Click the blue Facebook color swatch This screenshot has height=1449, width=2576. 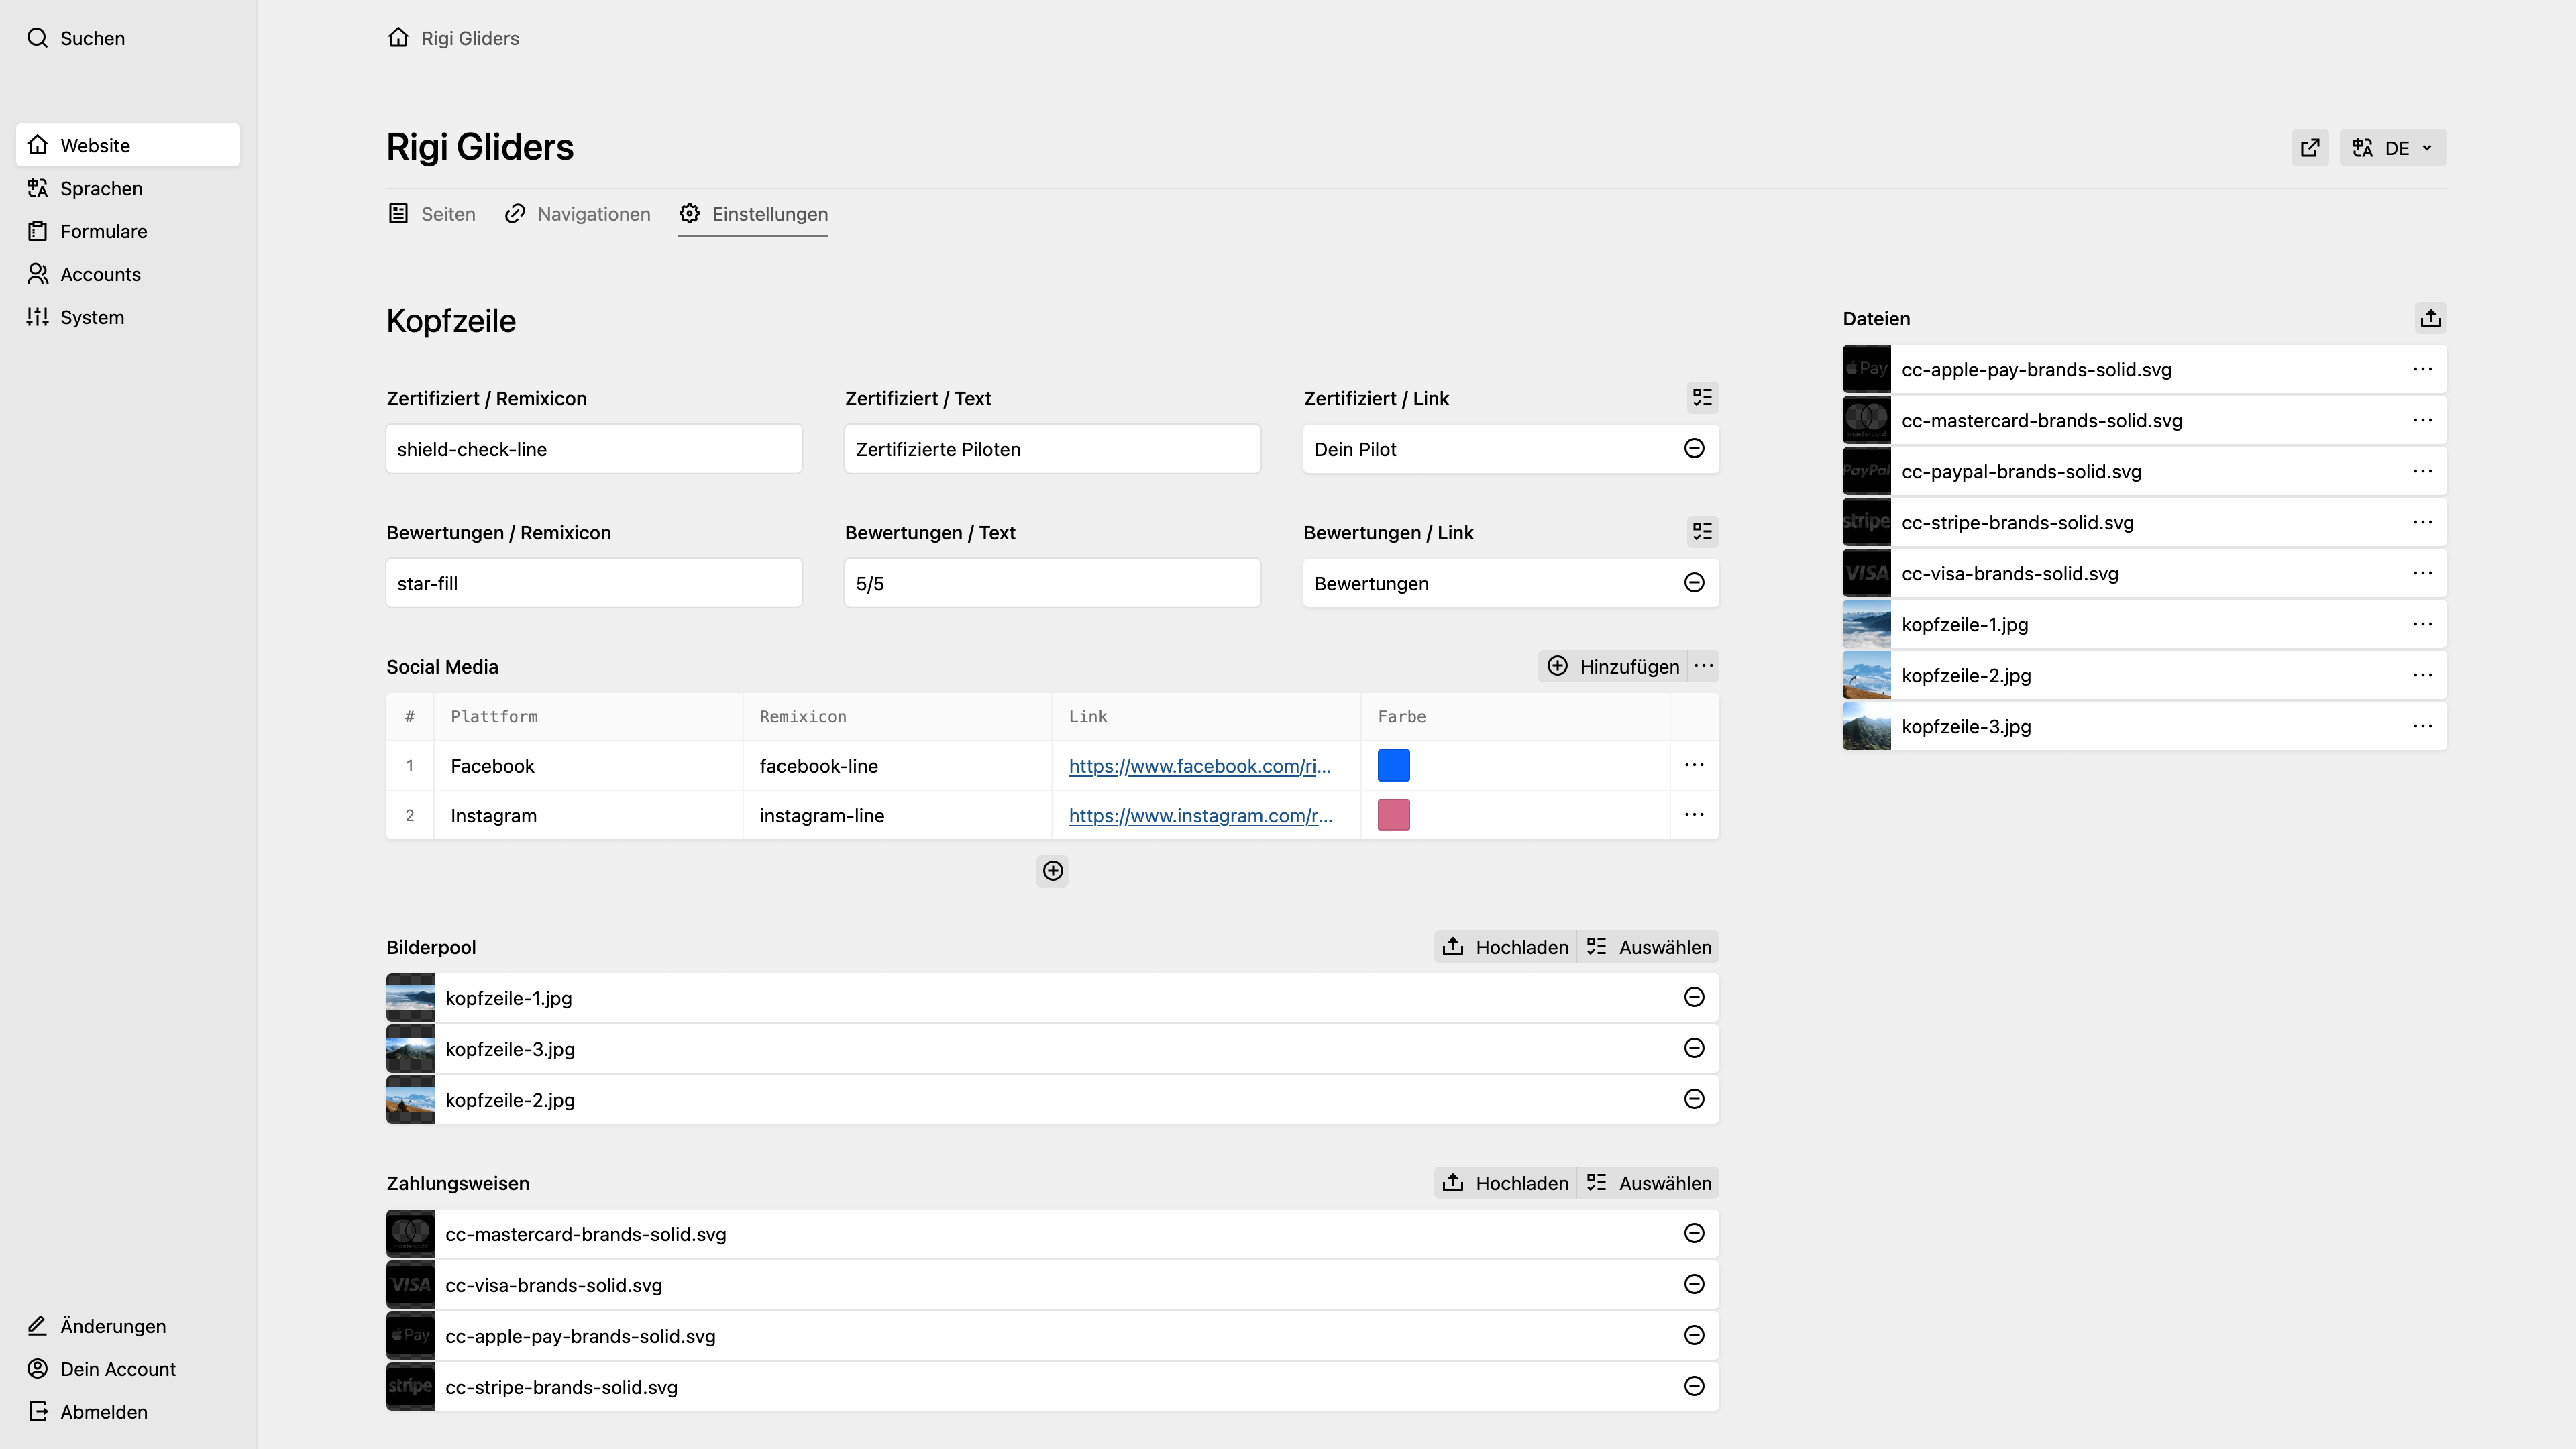(x=1393, y=765)
